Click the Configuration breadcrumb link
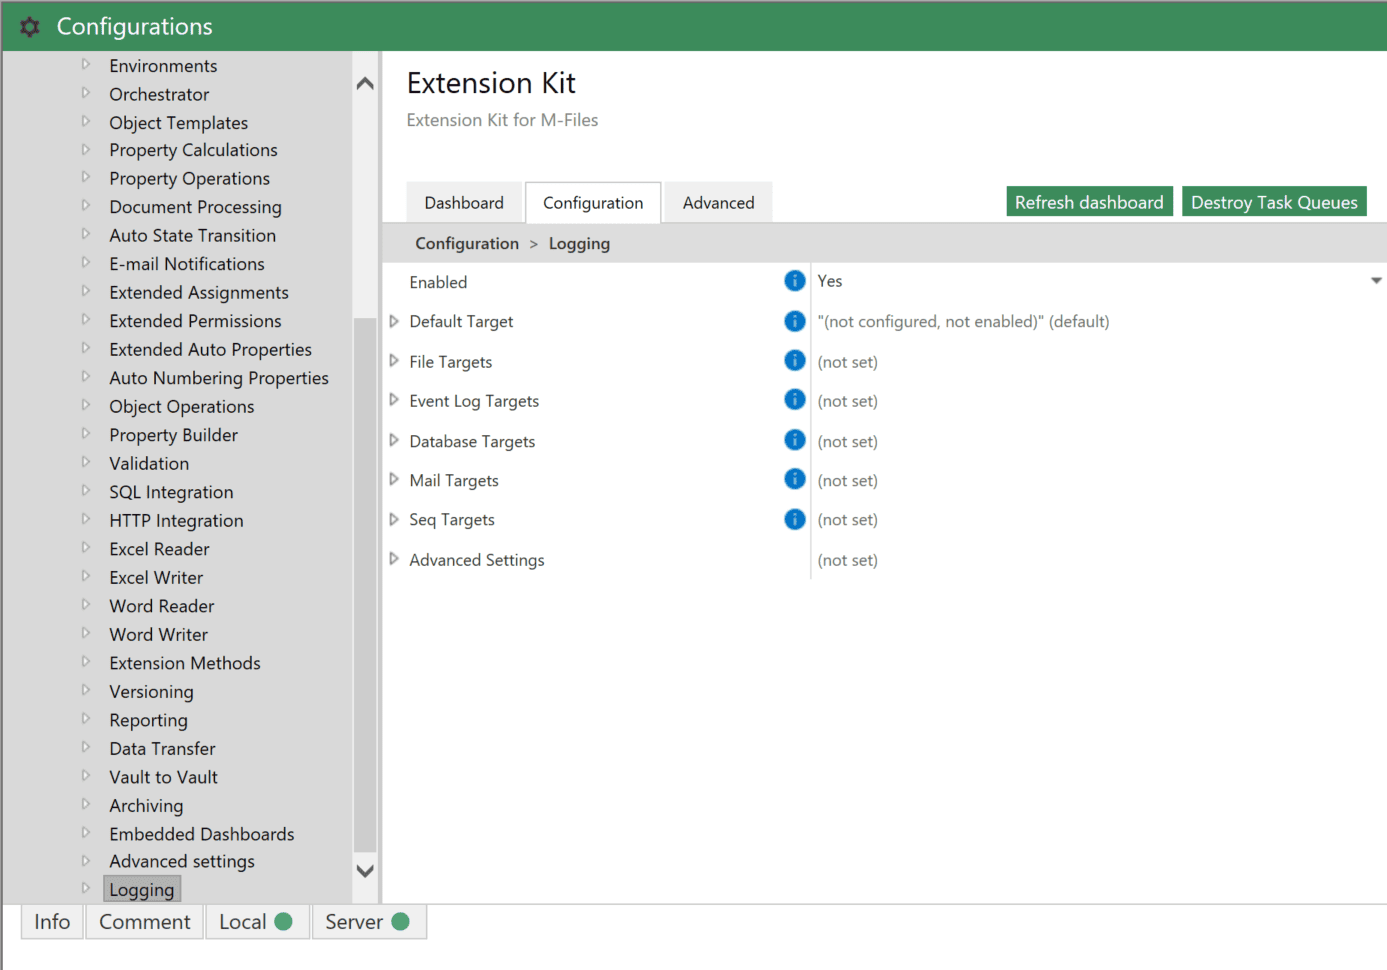 pos(467,243)
